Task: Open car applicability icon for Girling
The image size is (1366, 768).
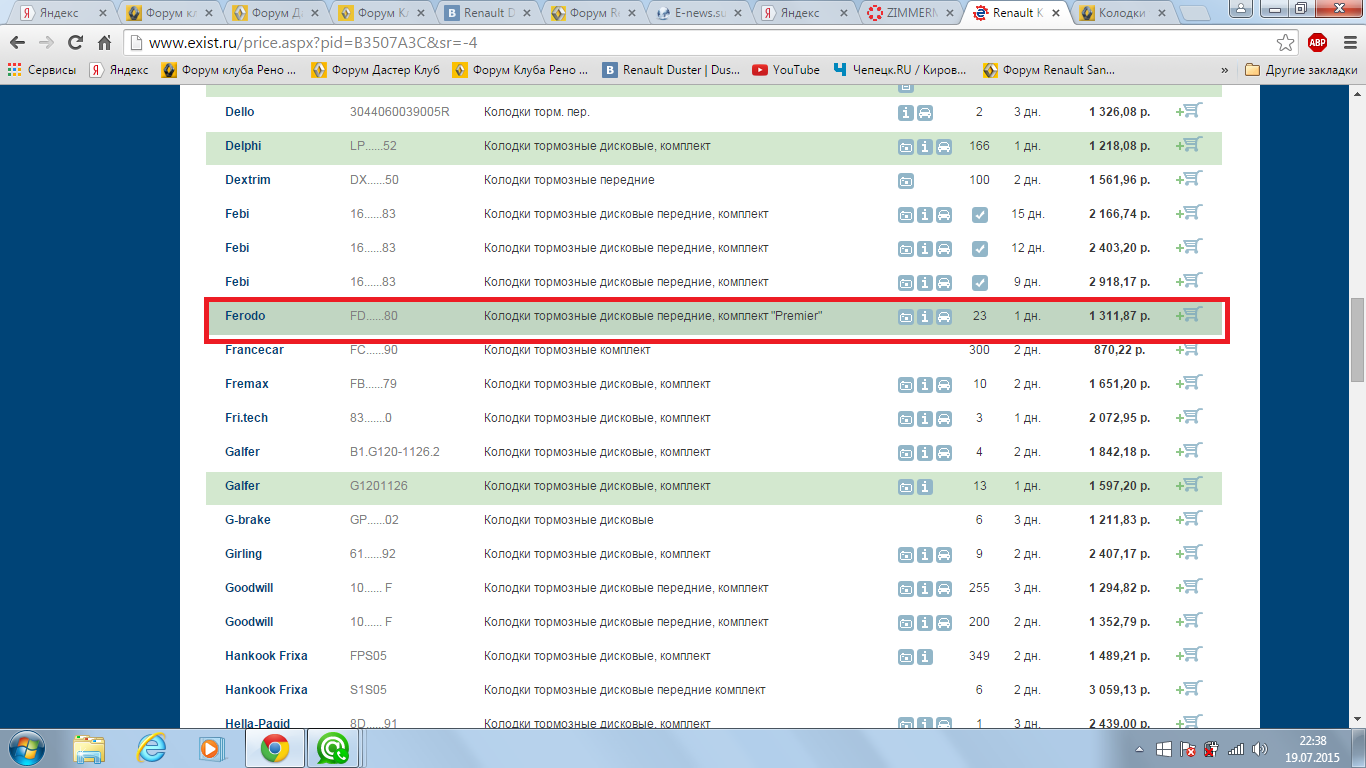Action: tap(944, 555)
